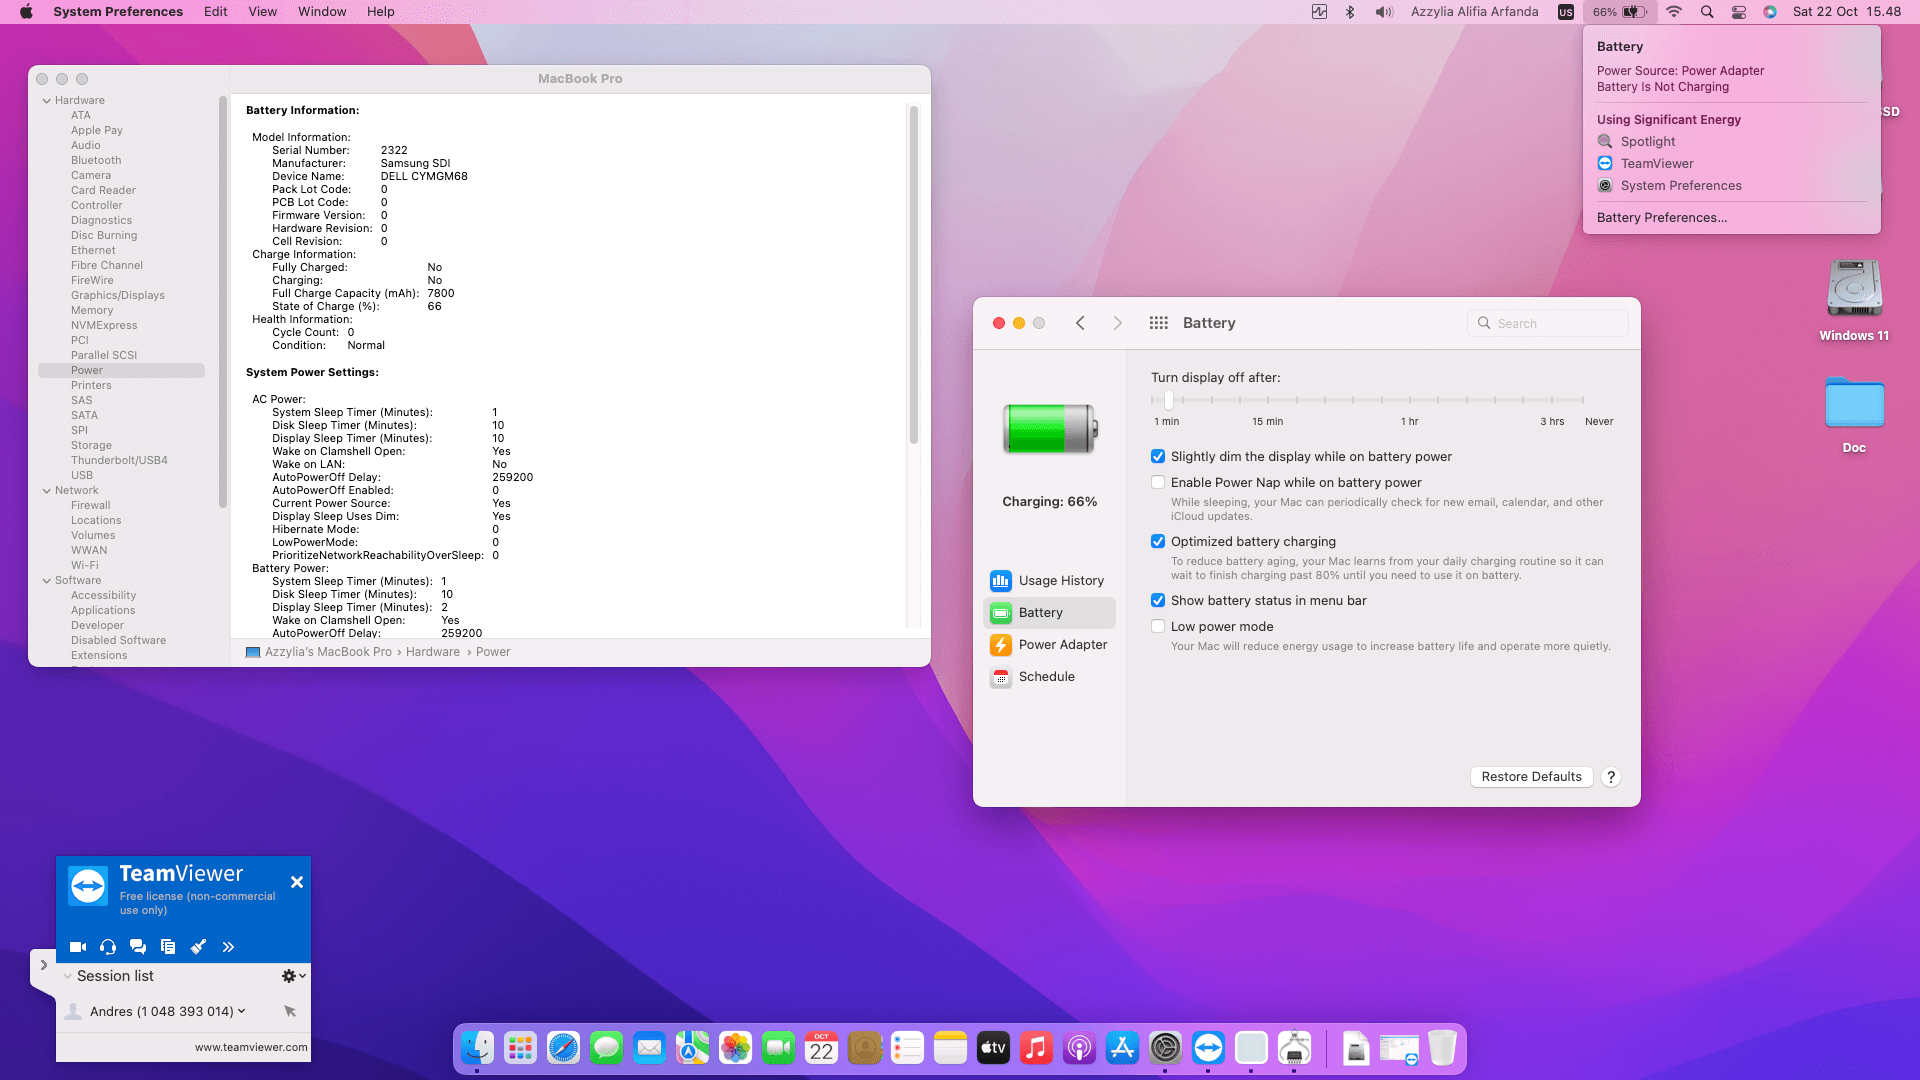The height and width of the screenshot is (1080, 1920).
Task: Click the Turn display off after slider
Action: coord(1368,400)
